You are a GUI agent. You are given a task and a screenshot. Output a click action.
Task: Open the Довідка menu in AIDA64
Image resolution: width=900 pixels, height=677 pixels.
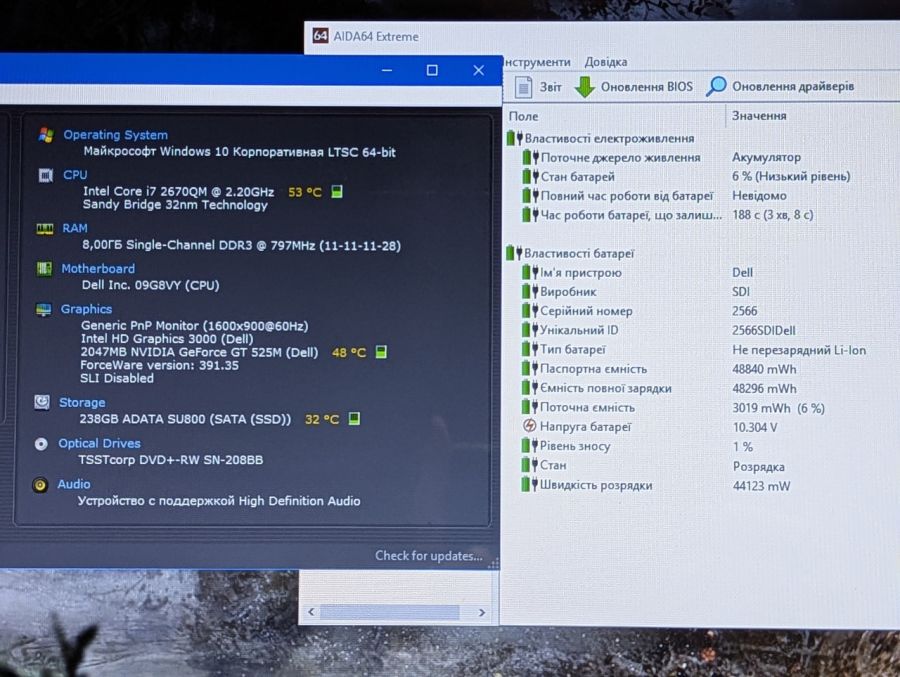point(606,62)
